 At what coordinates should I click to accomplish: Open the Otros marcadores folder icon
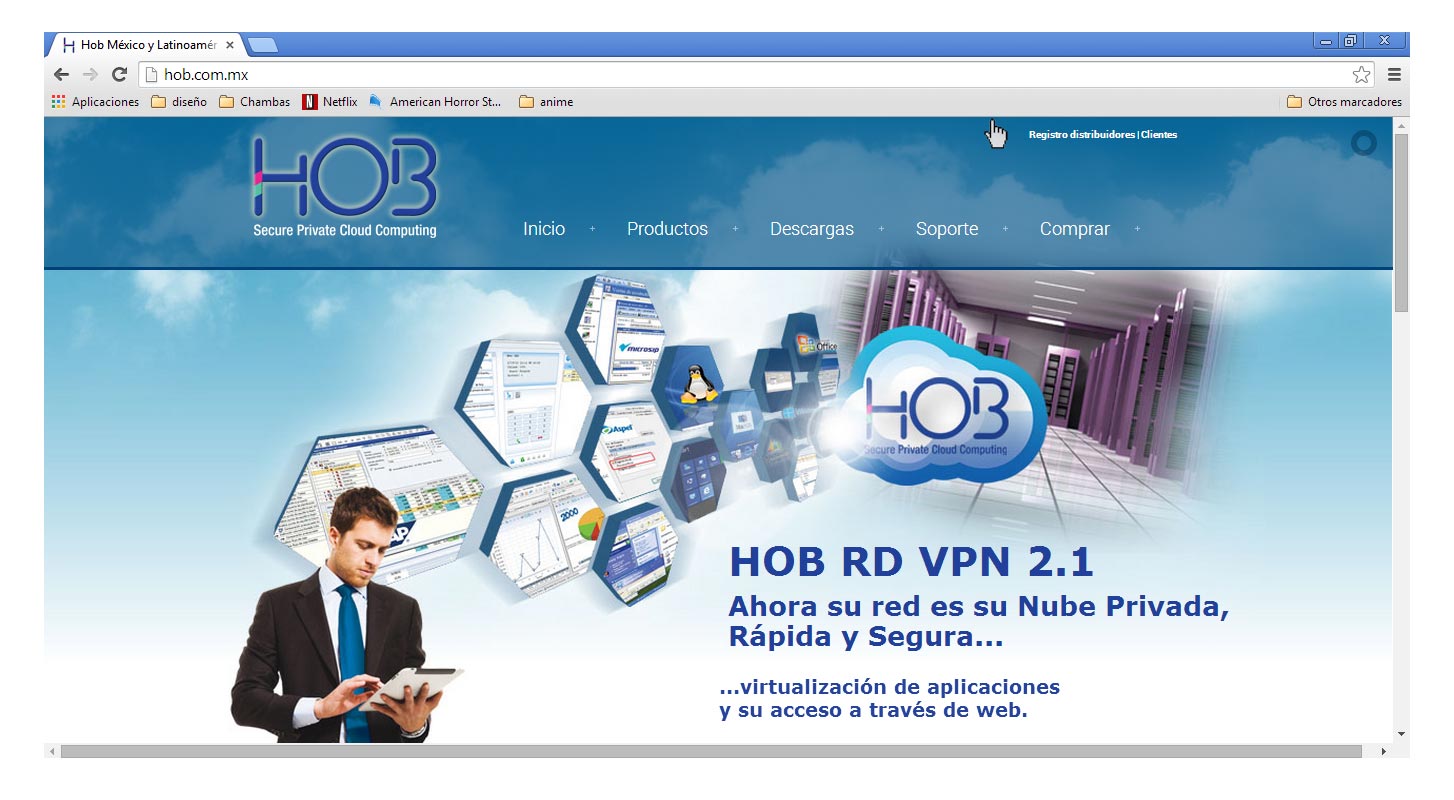pos(1293,101)
